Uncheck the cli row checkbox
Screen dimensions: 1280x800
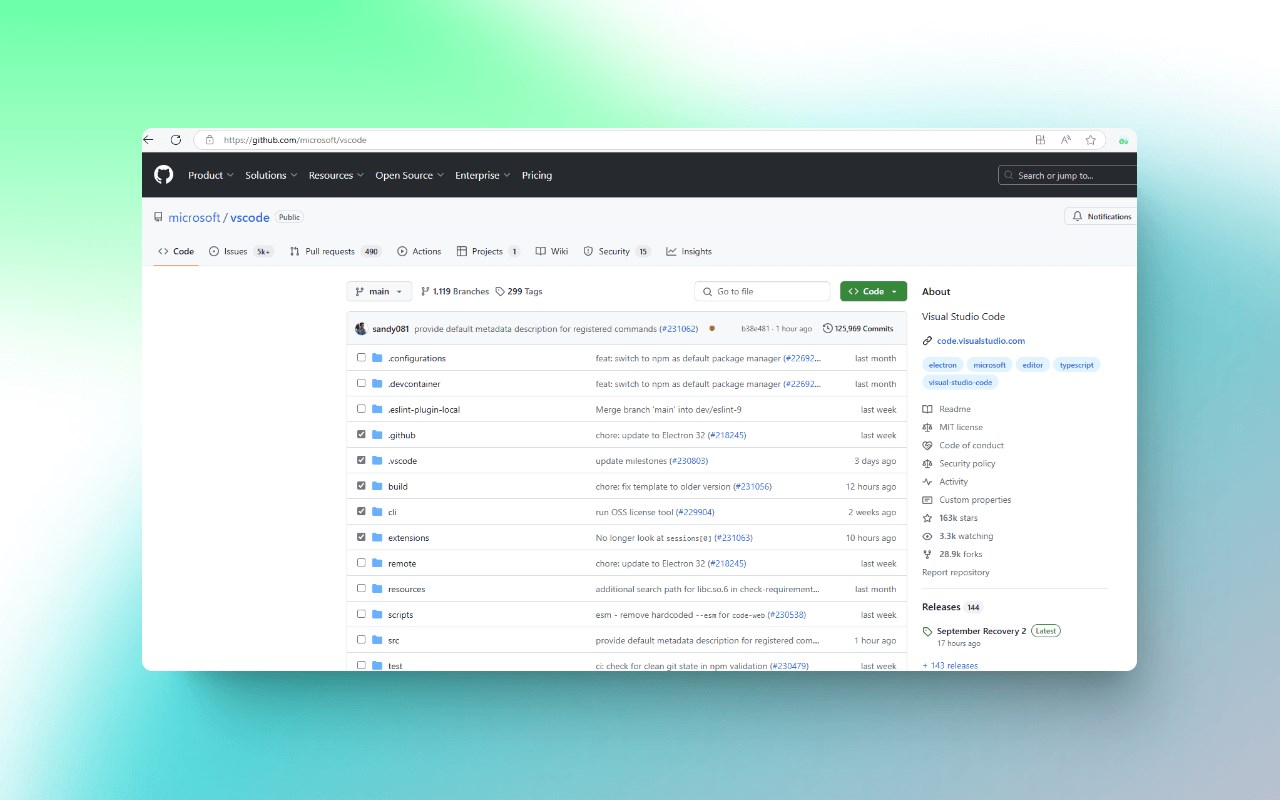click(x=361, y=511)
